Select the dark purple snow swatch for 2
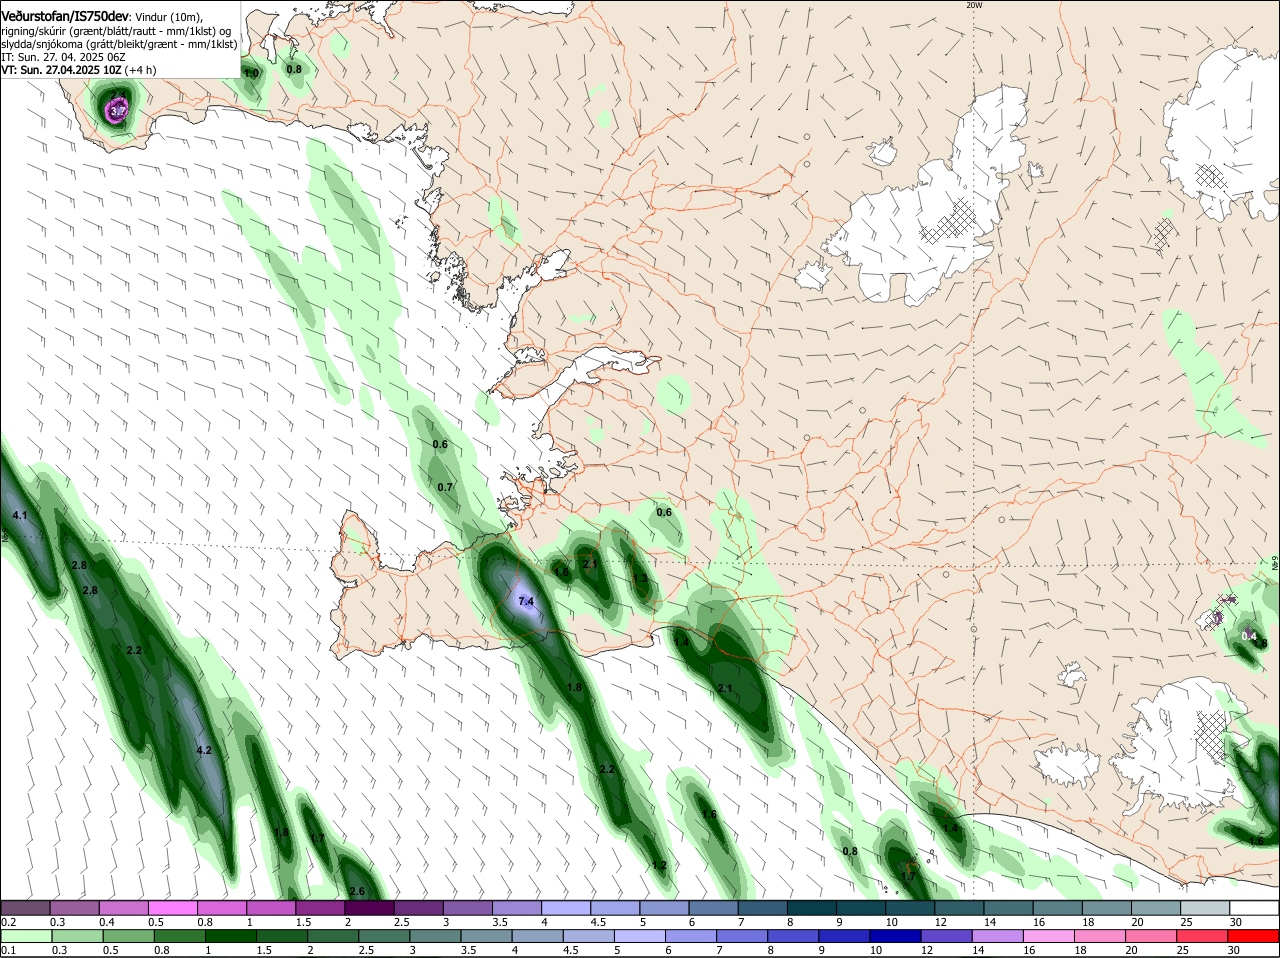Screen dimensions: 1280x958 click(368, 908)
